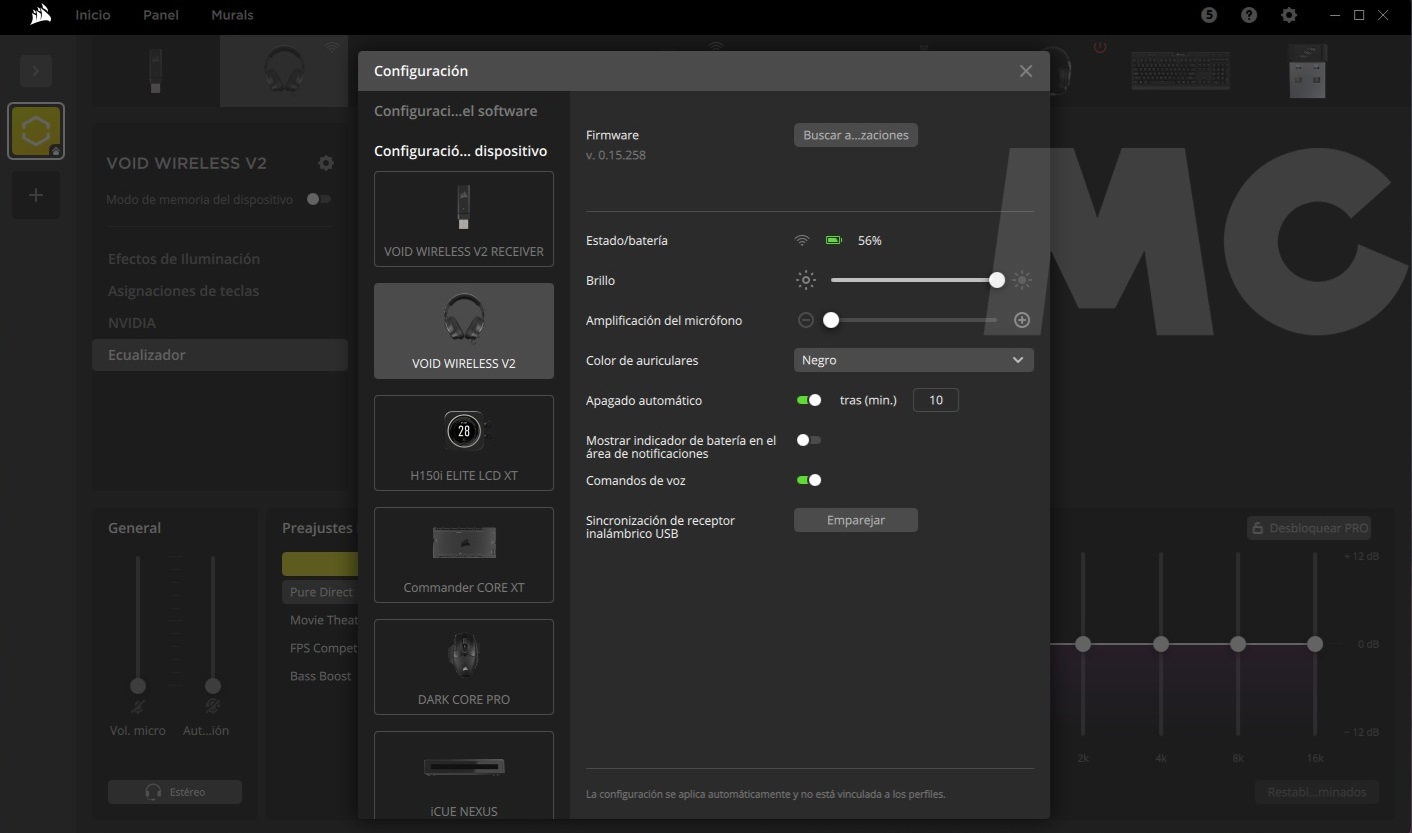This screenshot has width=1412, height=833.
Task: Click the Emparejar button
Action: (x=855, y=520)
